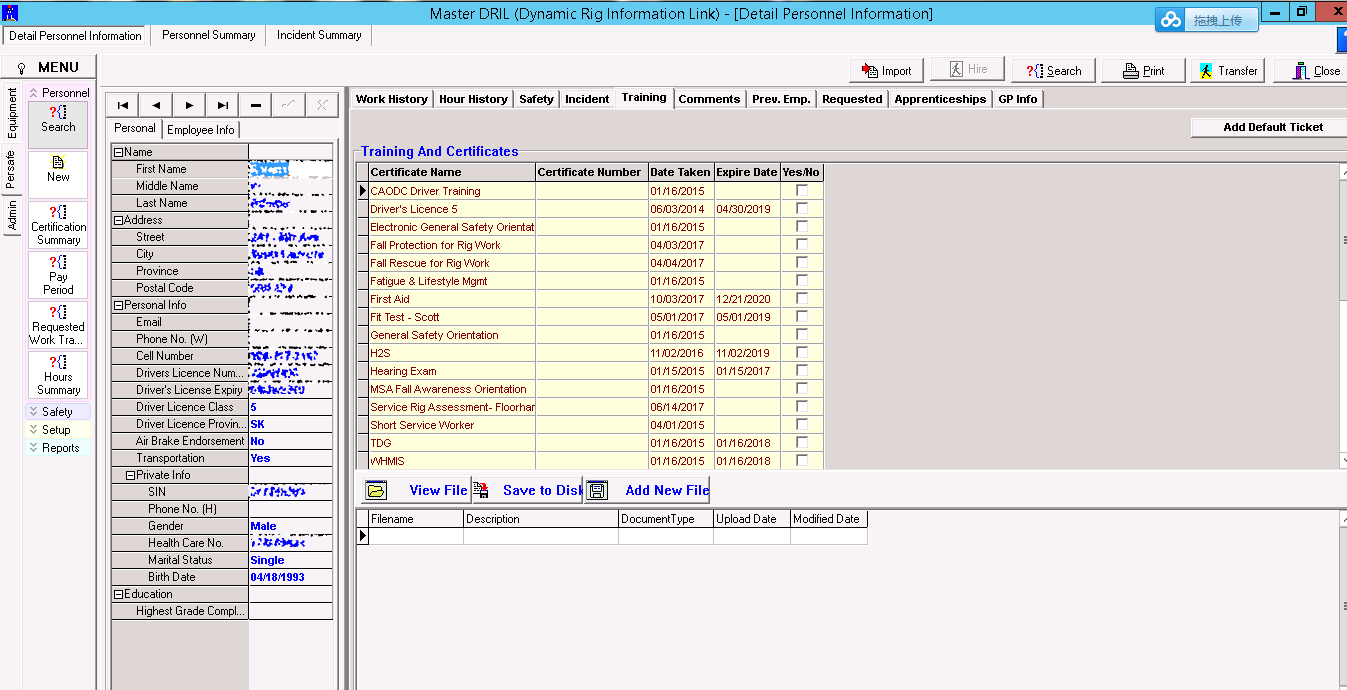Tick Yes/No for CAODC Driver Training
This screenshot has width=1347, height=690.
click(x=801, y=190)
